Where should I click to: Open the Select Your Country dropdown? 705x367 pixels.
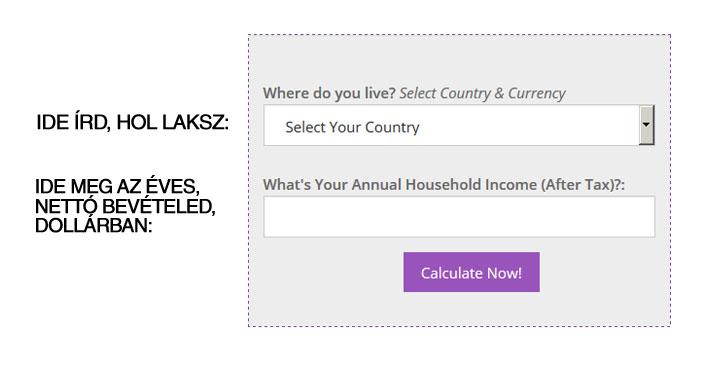(x=459, y=125)
